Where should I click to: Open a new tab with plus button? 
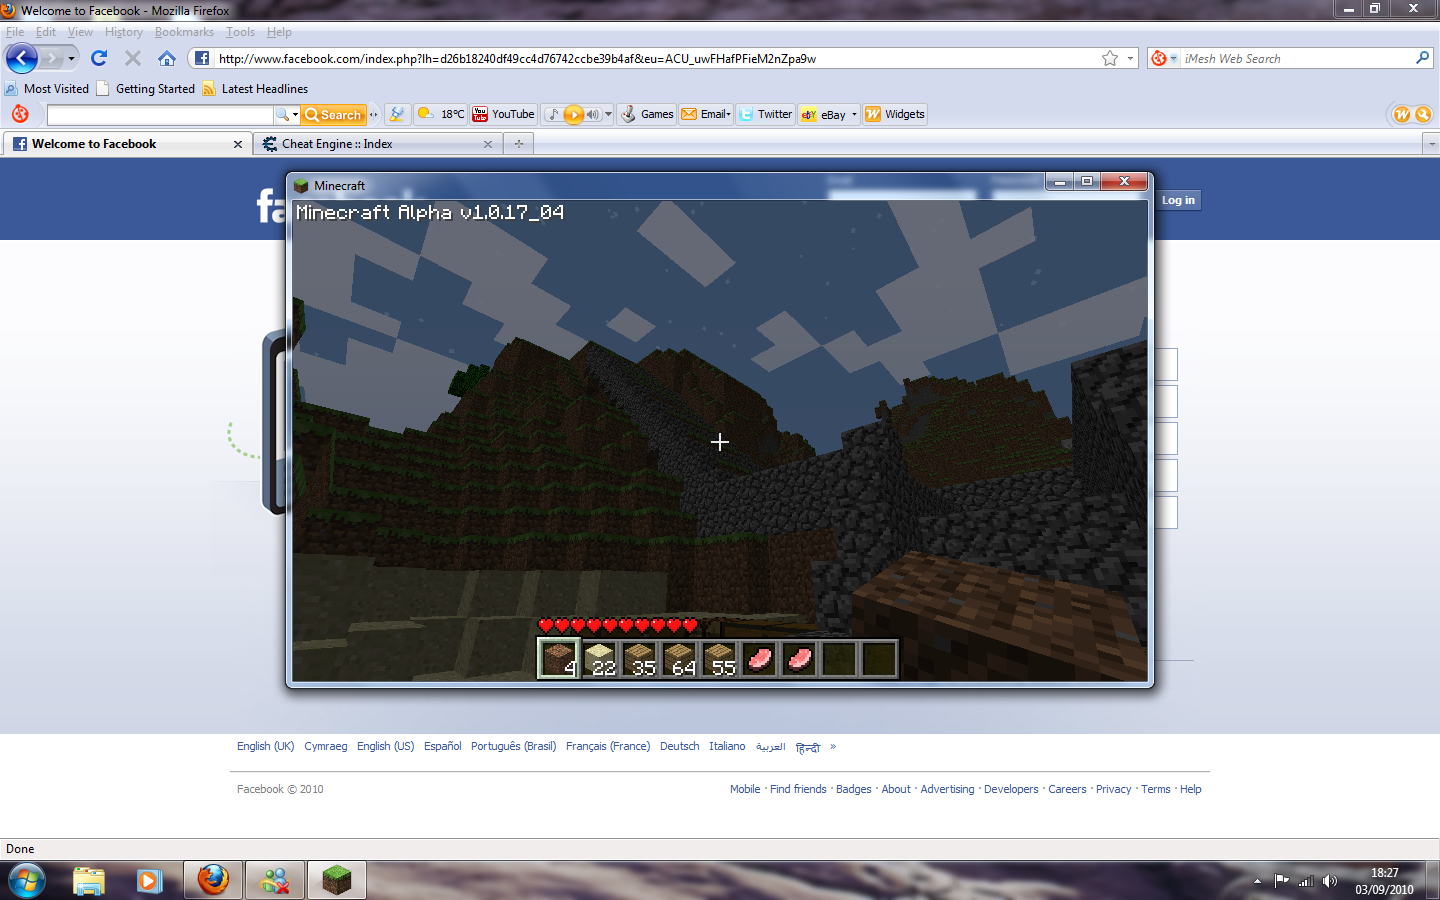coord(518,144)
